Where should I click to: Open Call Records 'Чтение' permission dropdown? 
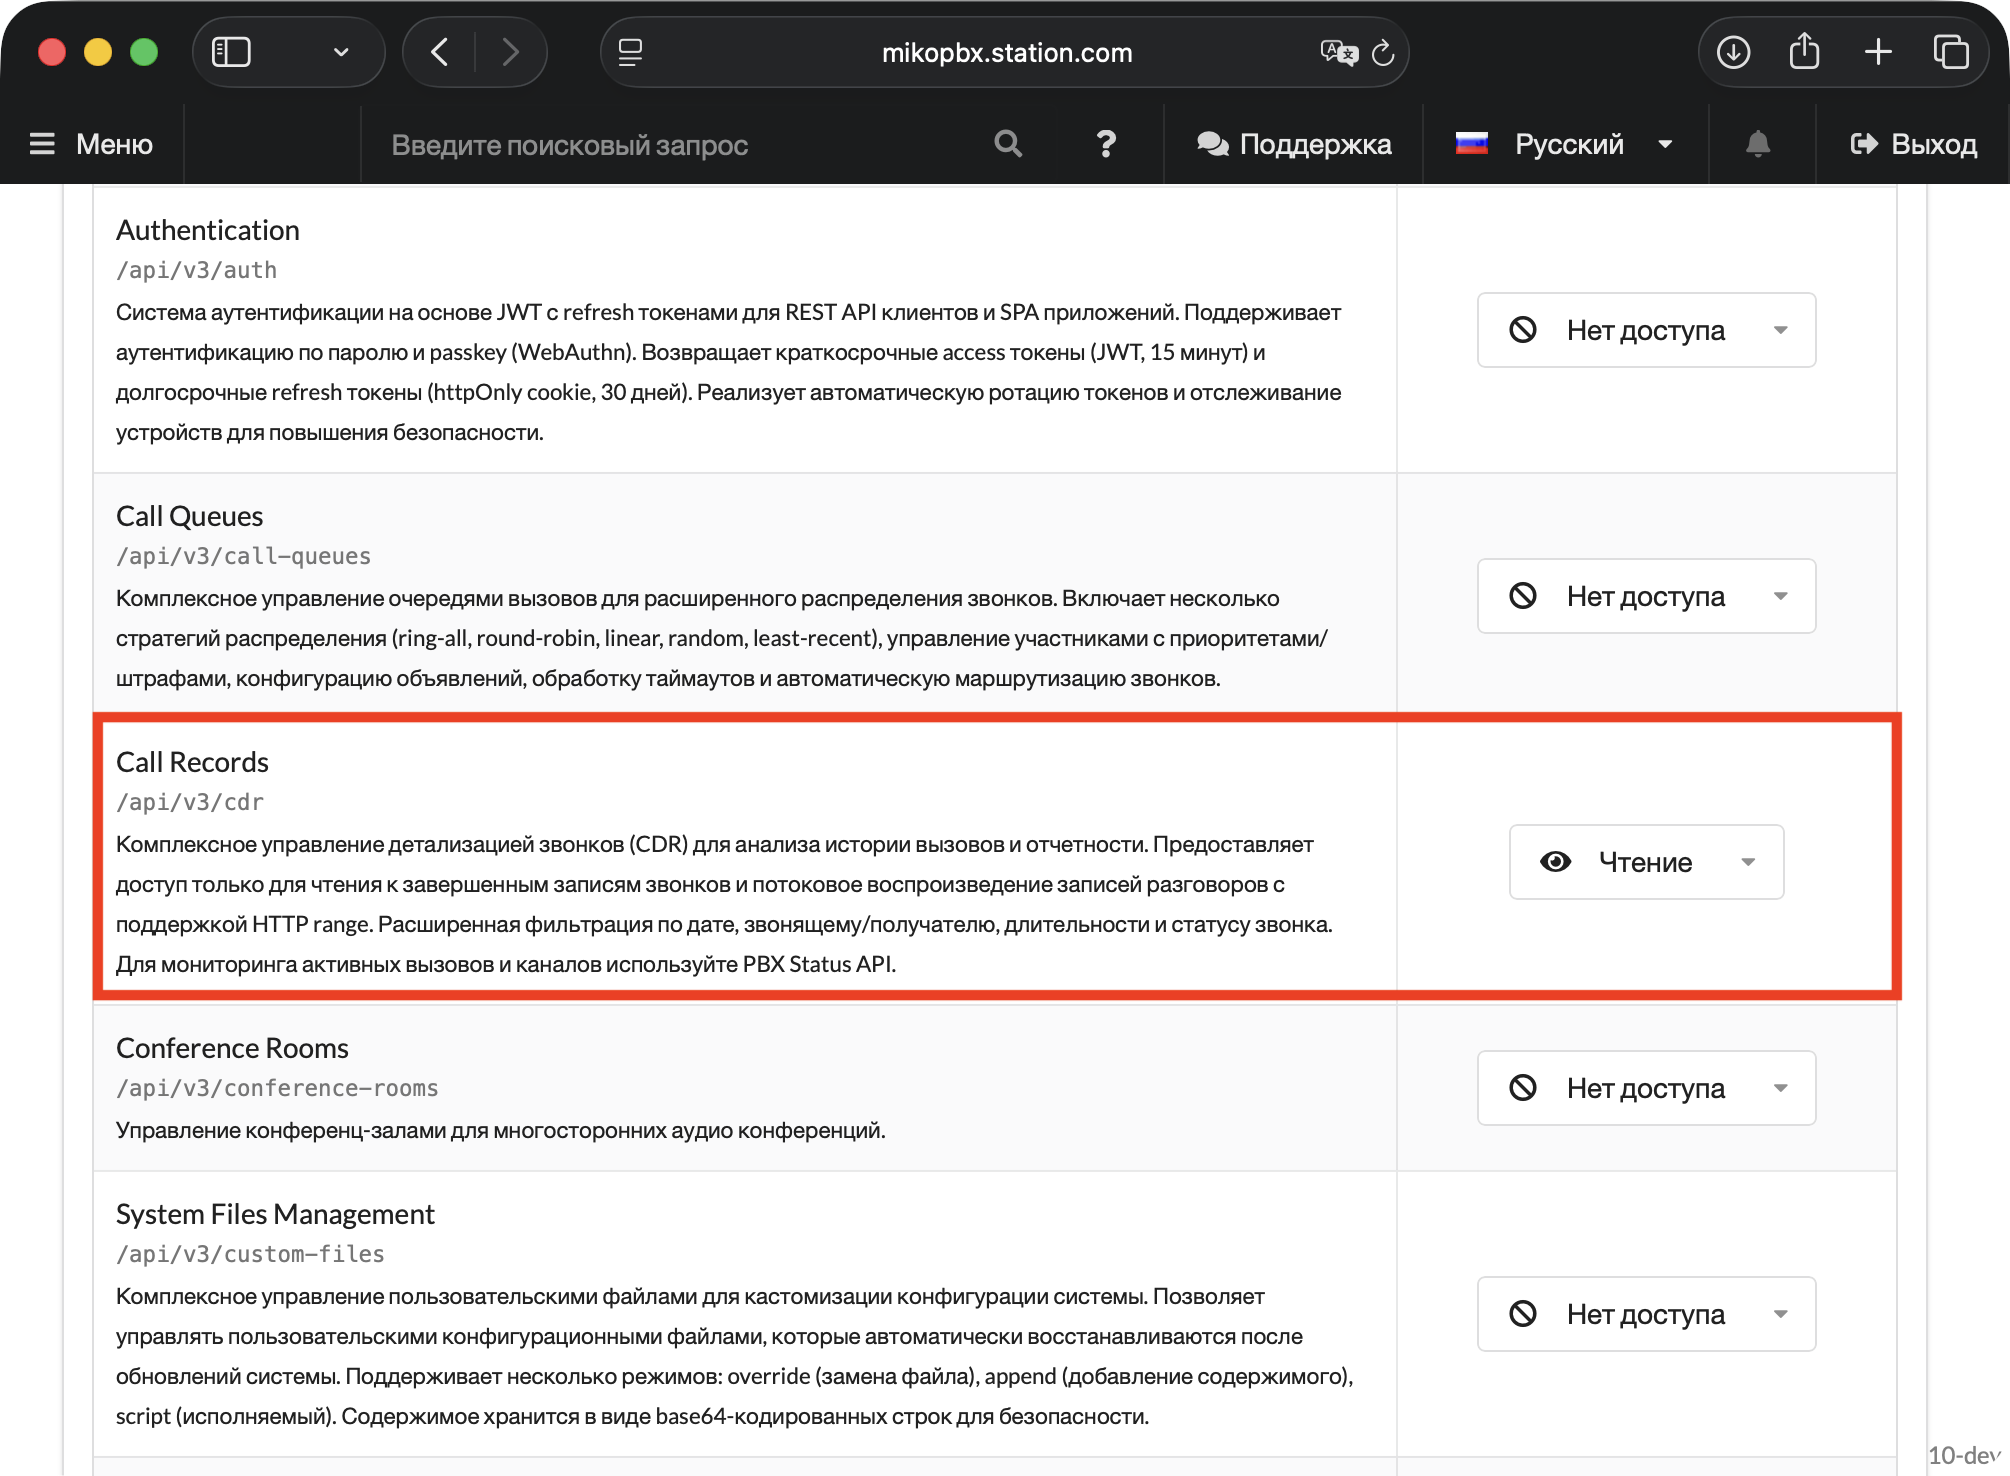tap(1646, 862)
